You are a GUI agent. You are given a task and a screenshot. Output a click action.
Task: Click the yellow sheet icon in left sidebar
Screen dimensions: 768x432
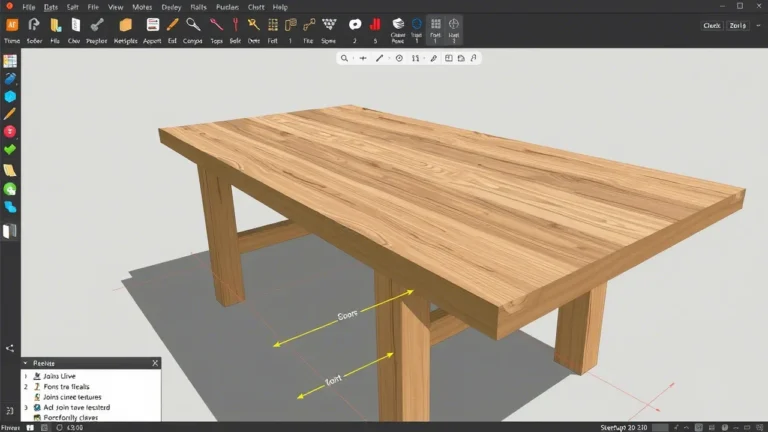(x=10, y=170)
